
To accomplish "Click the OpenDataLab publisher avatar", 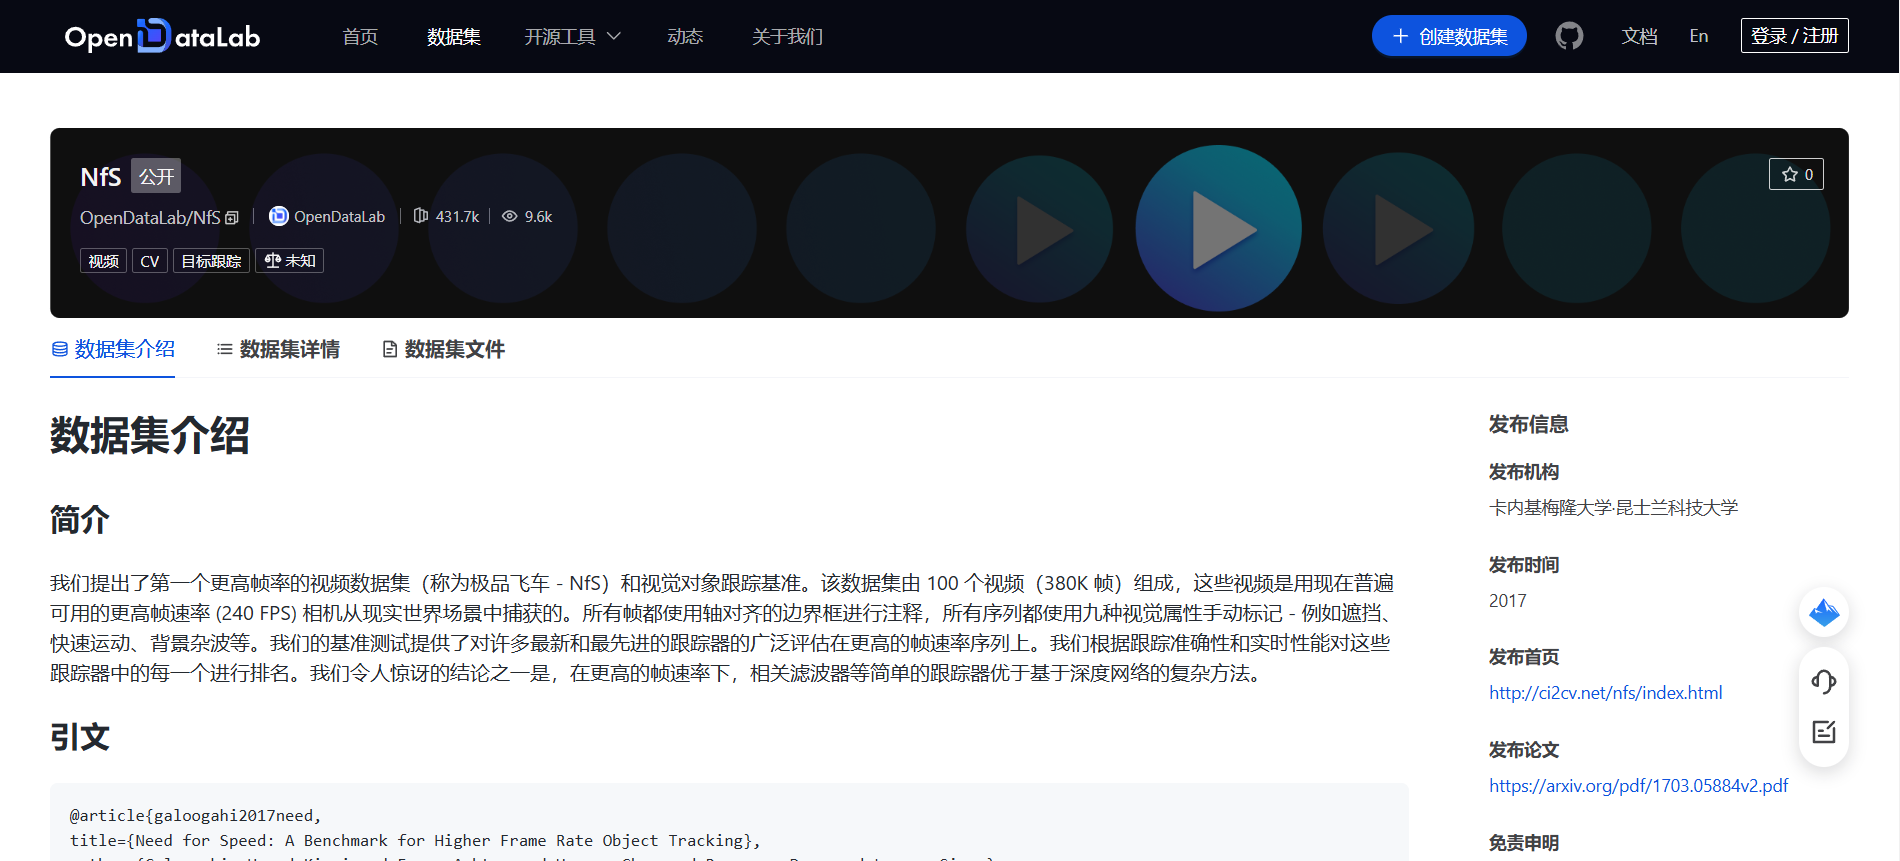I will pyautogui.click(x=279, y=216).
